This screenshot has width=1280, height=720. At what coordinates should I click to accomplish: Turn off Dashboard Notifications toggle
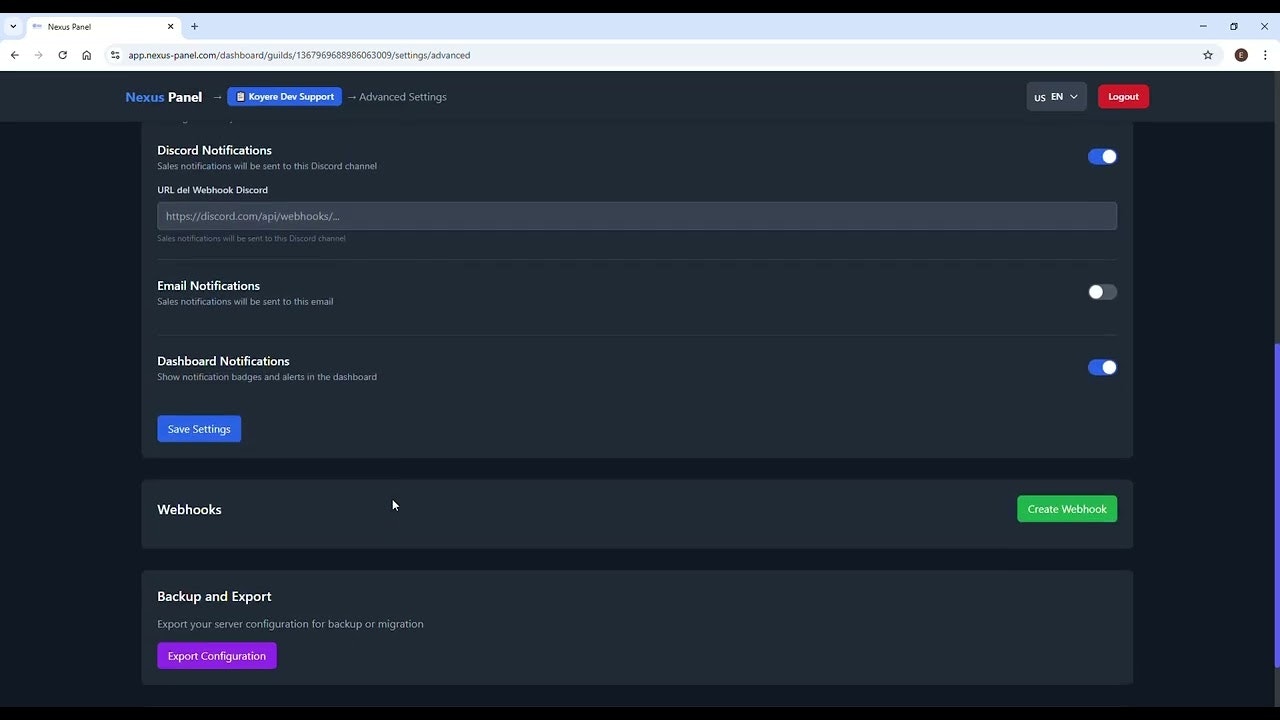(x=1102, y=367)
